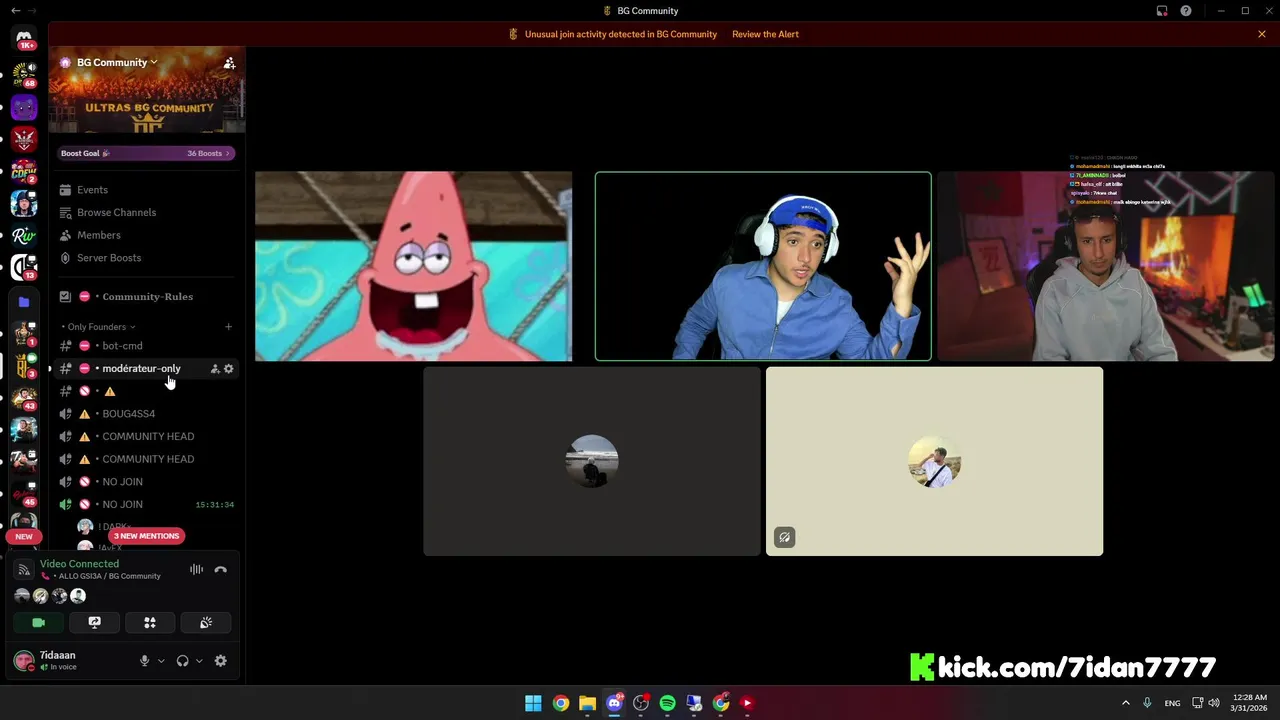Open Server Boosts
Viewport: 1280px width, 720px height.
[x=108, y=258]
